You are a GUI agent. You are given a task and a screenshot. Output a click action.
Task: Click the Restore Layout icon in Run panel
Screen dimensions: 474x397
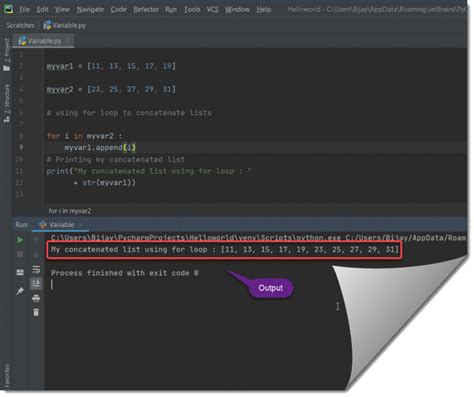[x=20, y=272]
